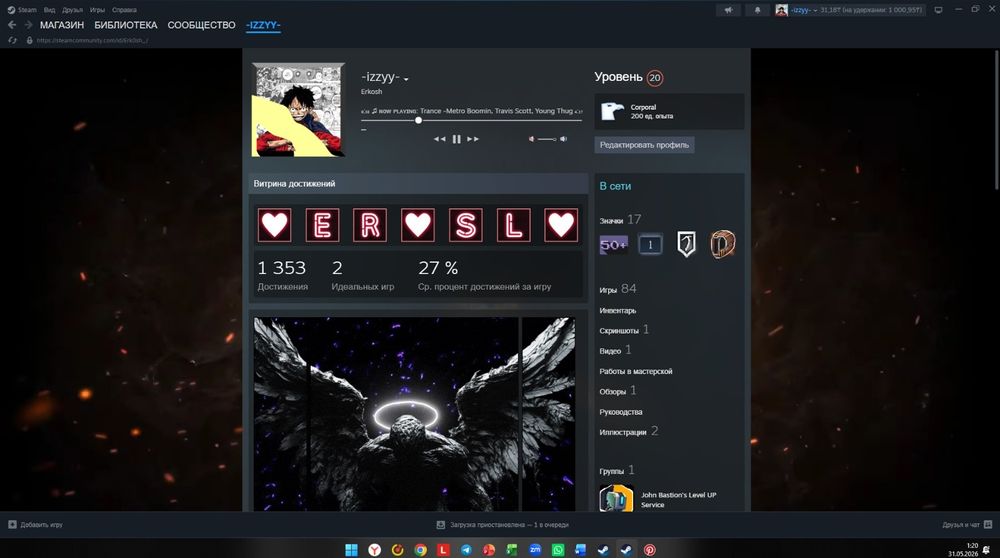Open John Bastion's Level UP Service group

tap(679, 499)
